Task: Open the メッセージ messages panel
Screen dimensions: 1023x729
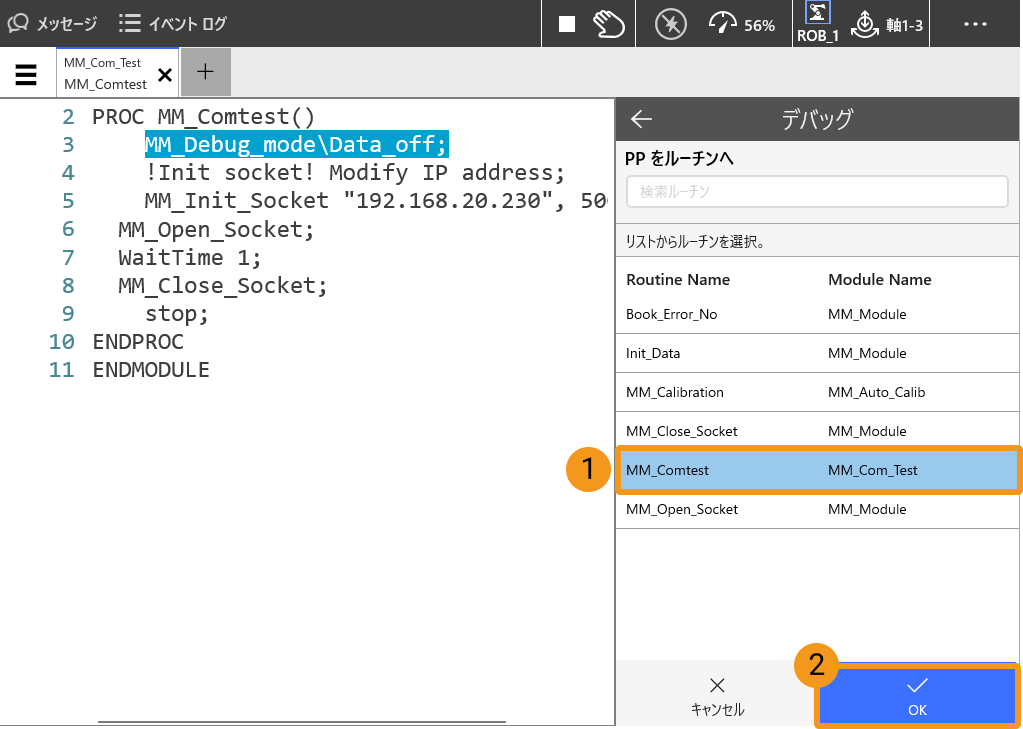Action: click(x=53, y=23)
